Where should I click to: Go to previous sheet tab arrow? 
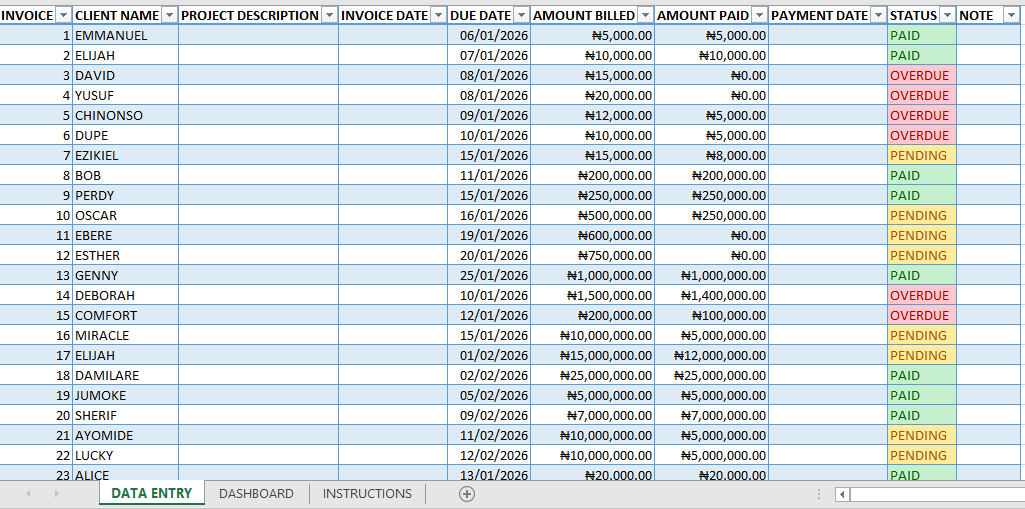[27, 494]
